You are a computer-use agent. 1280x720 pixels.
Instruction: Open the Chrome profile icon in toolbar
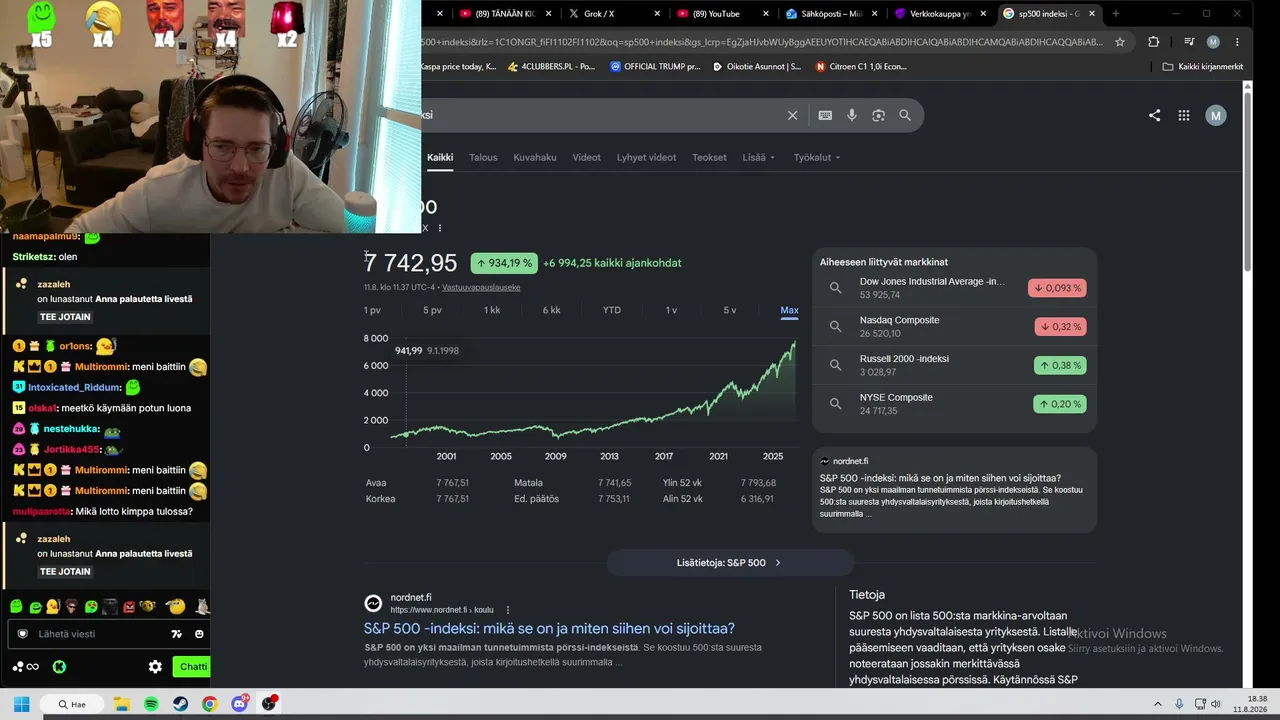click(x=1213, y=42)
